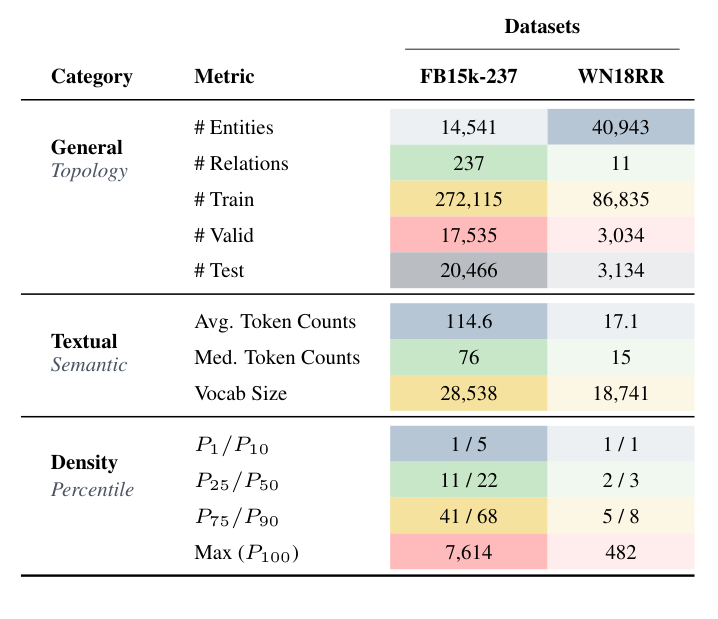Select the green cell showing 237

(x=468, y=163)
